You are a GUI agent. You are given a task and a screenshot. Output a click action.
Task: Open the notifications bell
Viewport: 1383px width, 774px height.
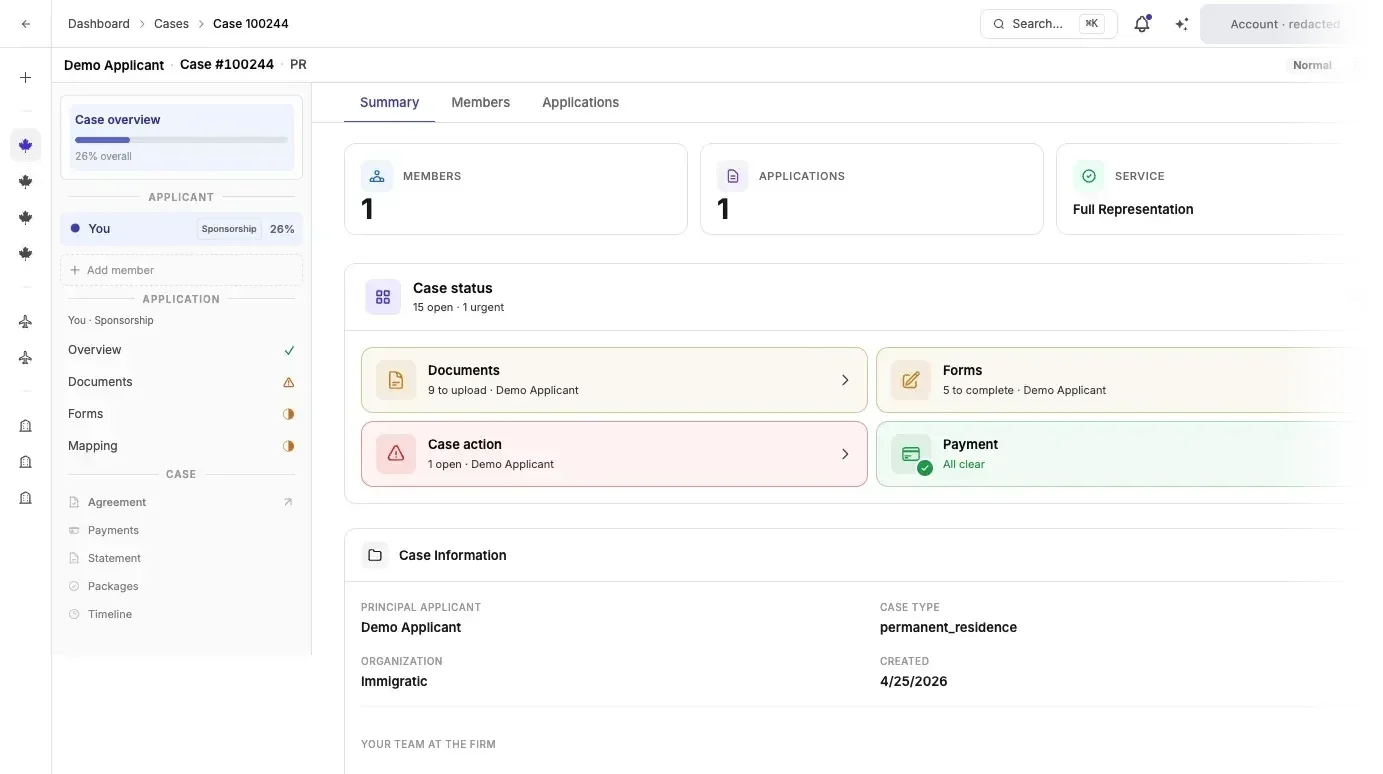1142,24
